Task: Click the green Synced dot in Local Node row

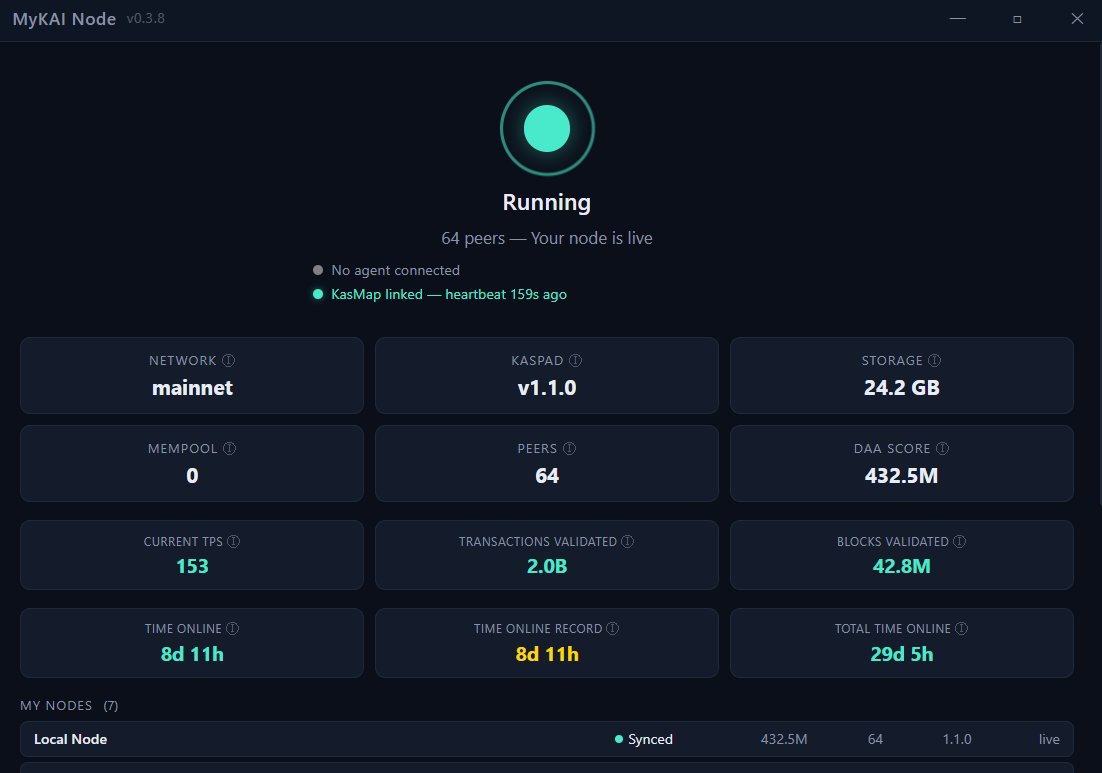Action: tap(618, 739)
